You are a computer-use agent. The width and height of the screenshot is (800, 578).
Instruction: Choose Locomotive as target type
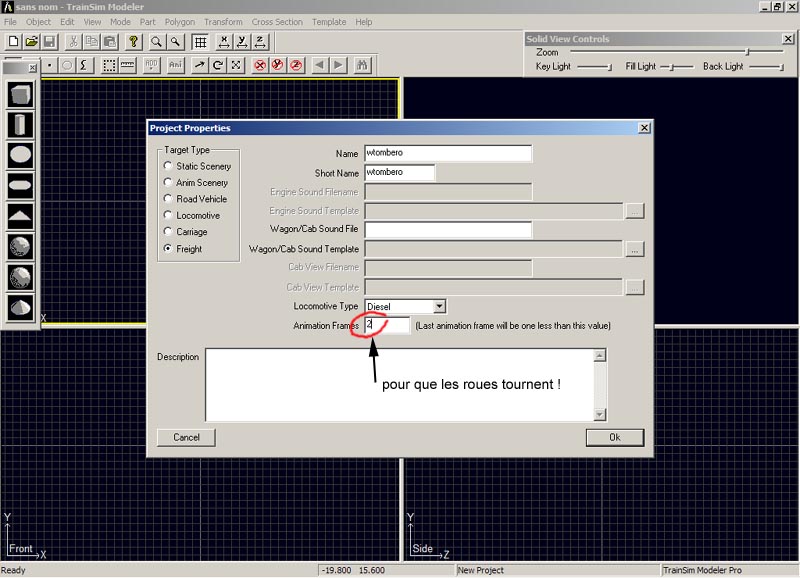[x=168, y=216]
